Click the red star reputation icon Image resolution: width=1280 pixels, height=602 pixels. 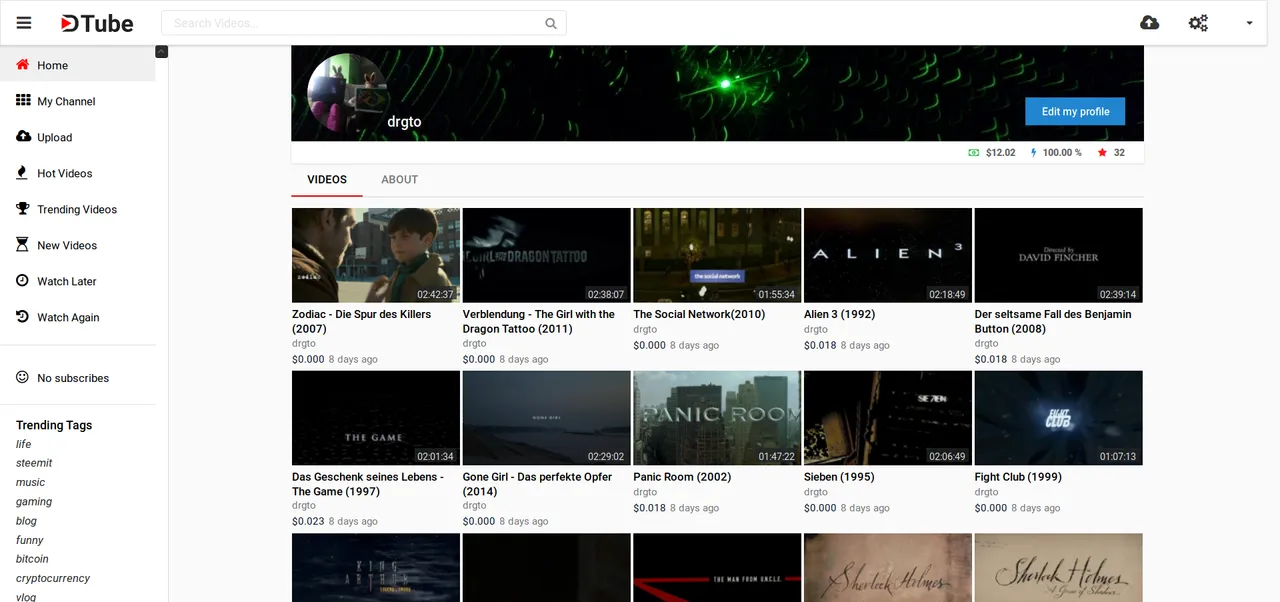pyautogui.click(x=1102, y=153)
